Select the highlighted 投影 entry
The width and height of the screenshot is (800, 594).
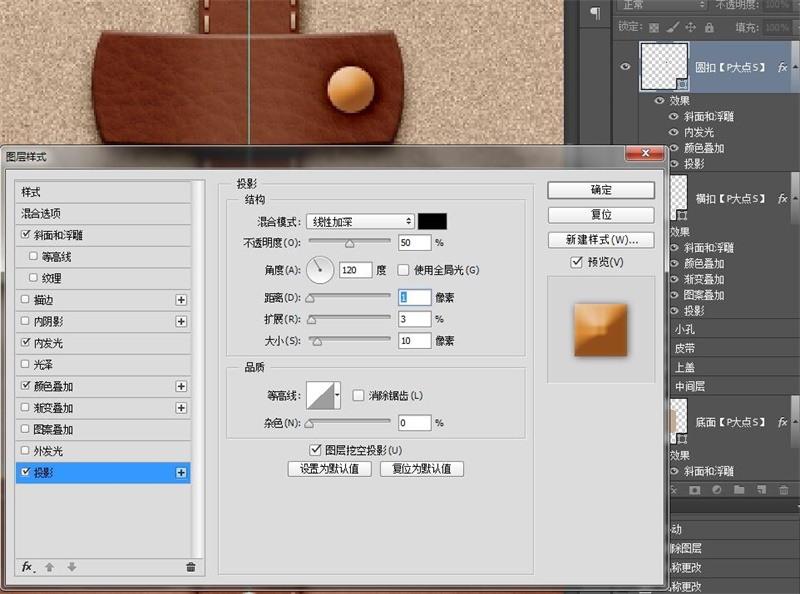[104, 473]
